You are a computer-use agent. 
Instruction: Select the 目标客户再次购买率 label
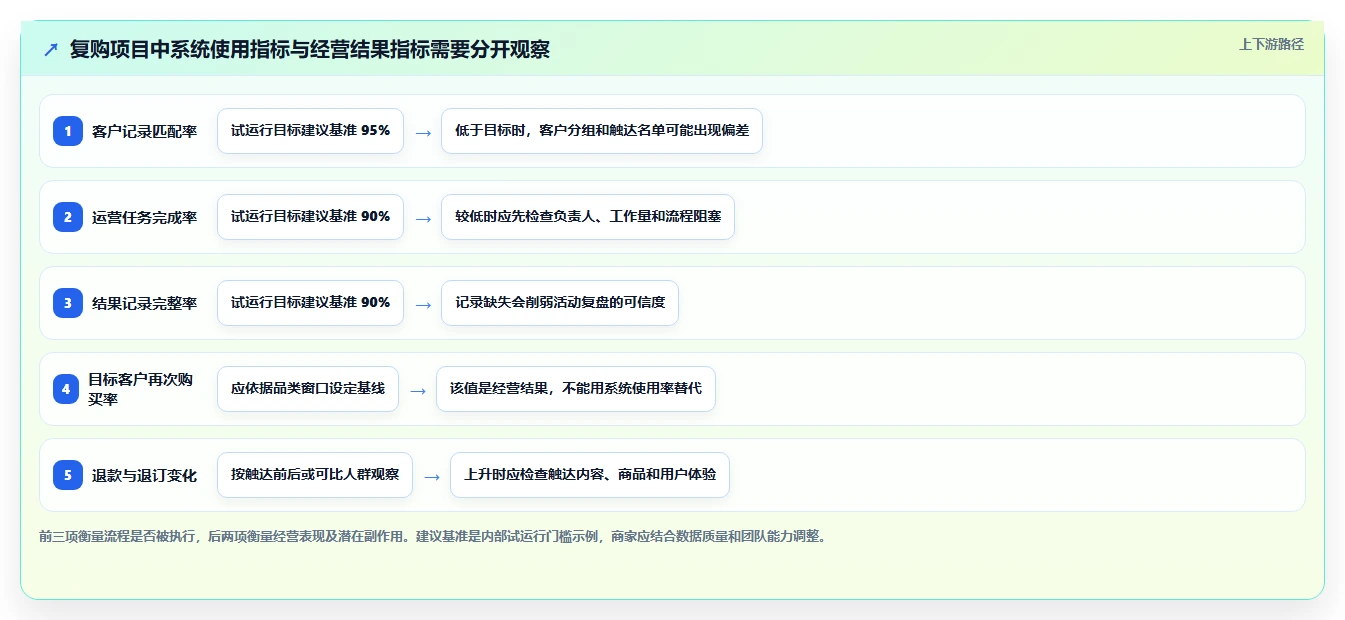[x=140, y=389]
